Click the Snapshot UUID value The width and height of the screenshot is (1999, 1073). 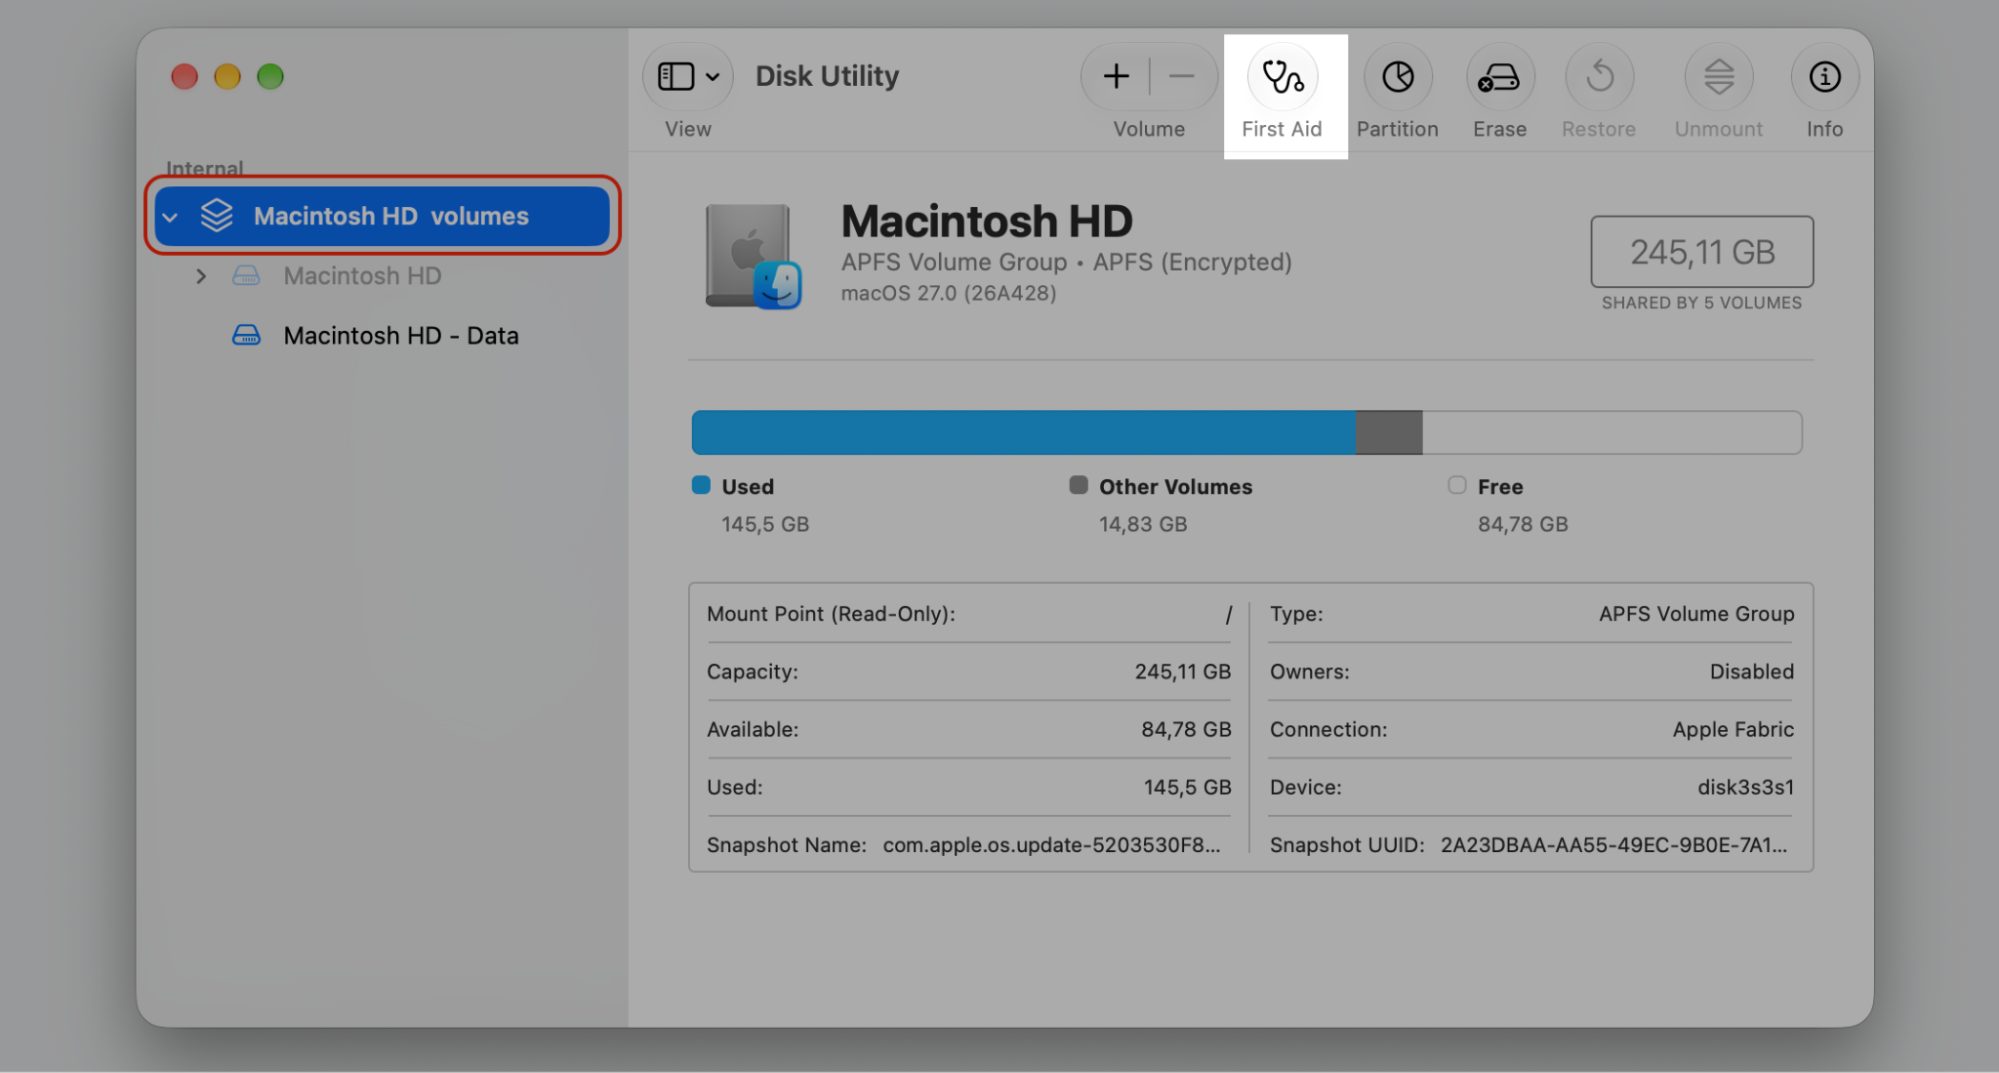pos(1613,845)
